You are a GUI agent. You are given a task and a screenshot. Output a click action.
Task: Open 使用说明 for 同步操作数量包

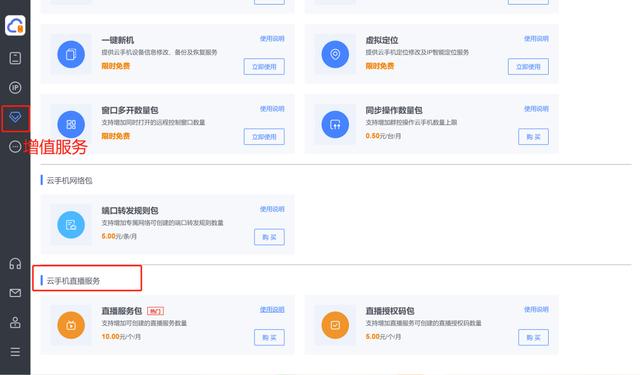pyautogui.click(x=536, y=109)
